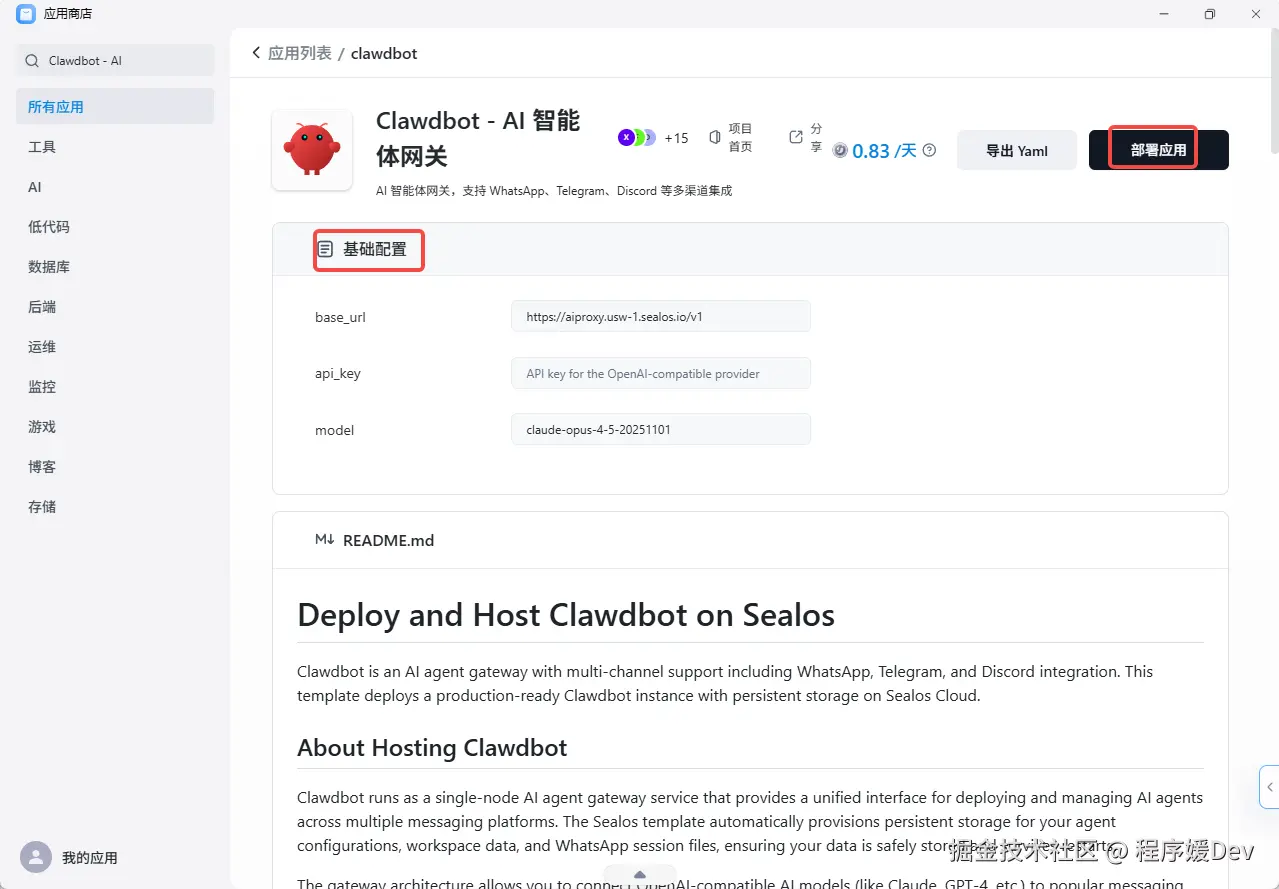Screen dimensions: 1279x889
Task: Click the README.md markdown icon
Action: [325, 540]
